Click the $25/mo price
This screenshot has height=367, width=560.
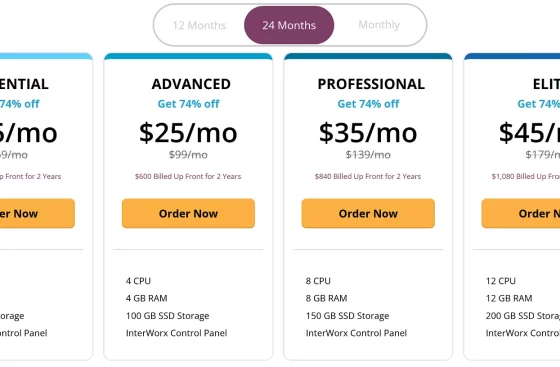tap(188, 133)
